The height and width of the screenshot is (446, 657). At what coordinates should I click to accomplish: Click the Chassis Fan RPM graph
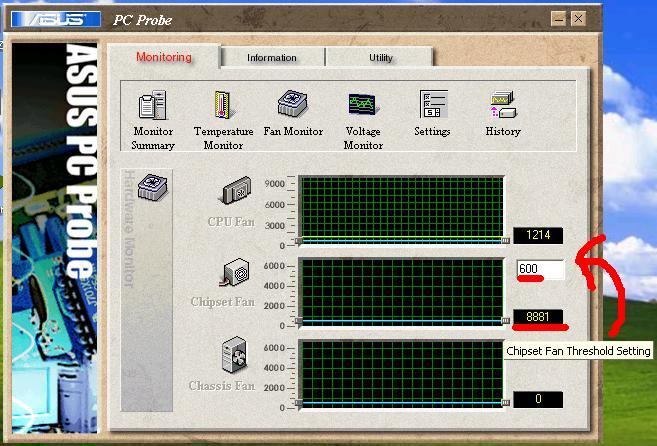pos(402,374)
